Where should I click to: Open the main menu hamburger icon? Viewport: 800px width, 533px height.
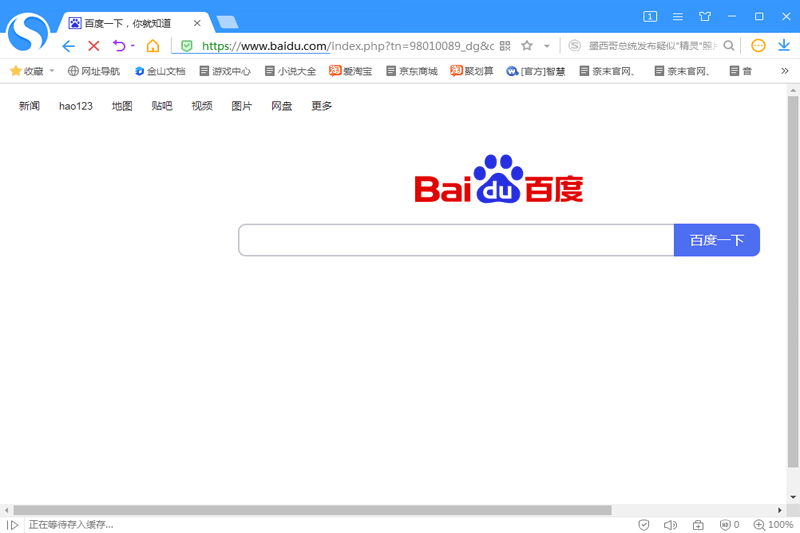click(x=678, y=16)
